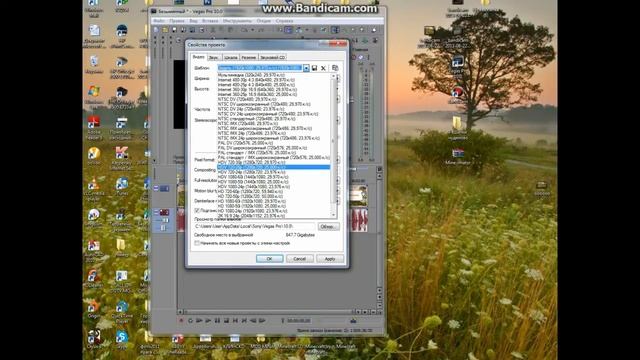The width and height of the screenshot is (640, 360).
Task: Open the Вставка menu in Vegas Pro
Action: 210,21
